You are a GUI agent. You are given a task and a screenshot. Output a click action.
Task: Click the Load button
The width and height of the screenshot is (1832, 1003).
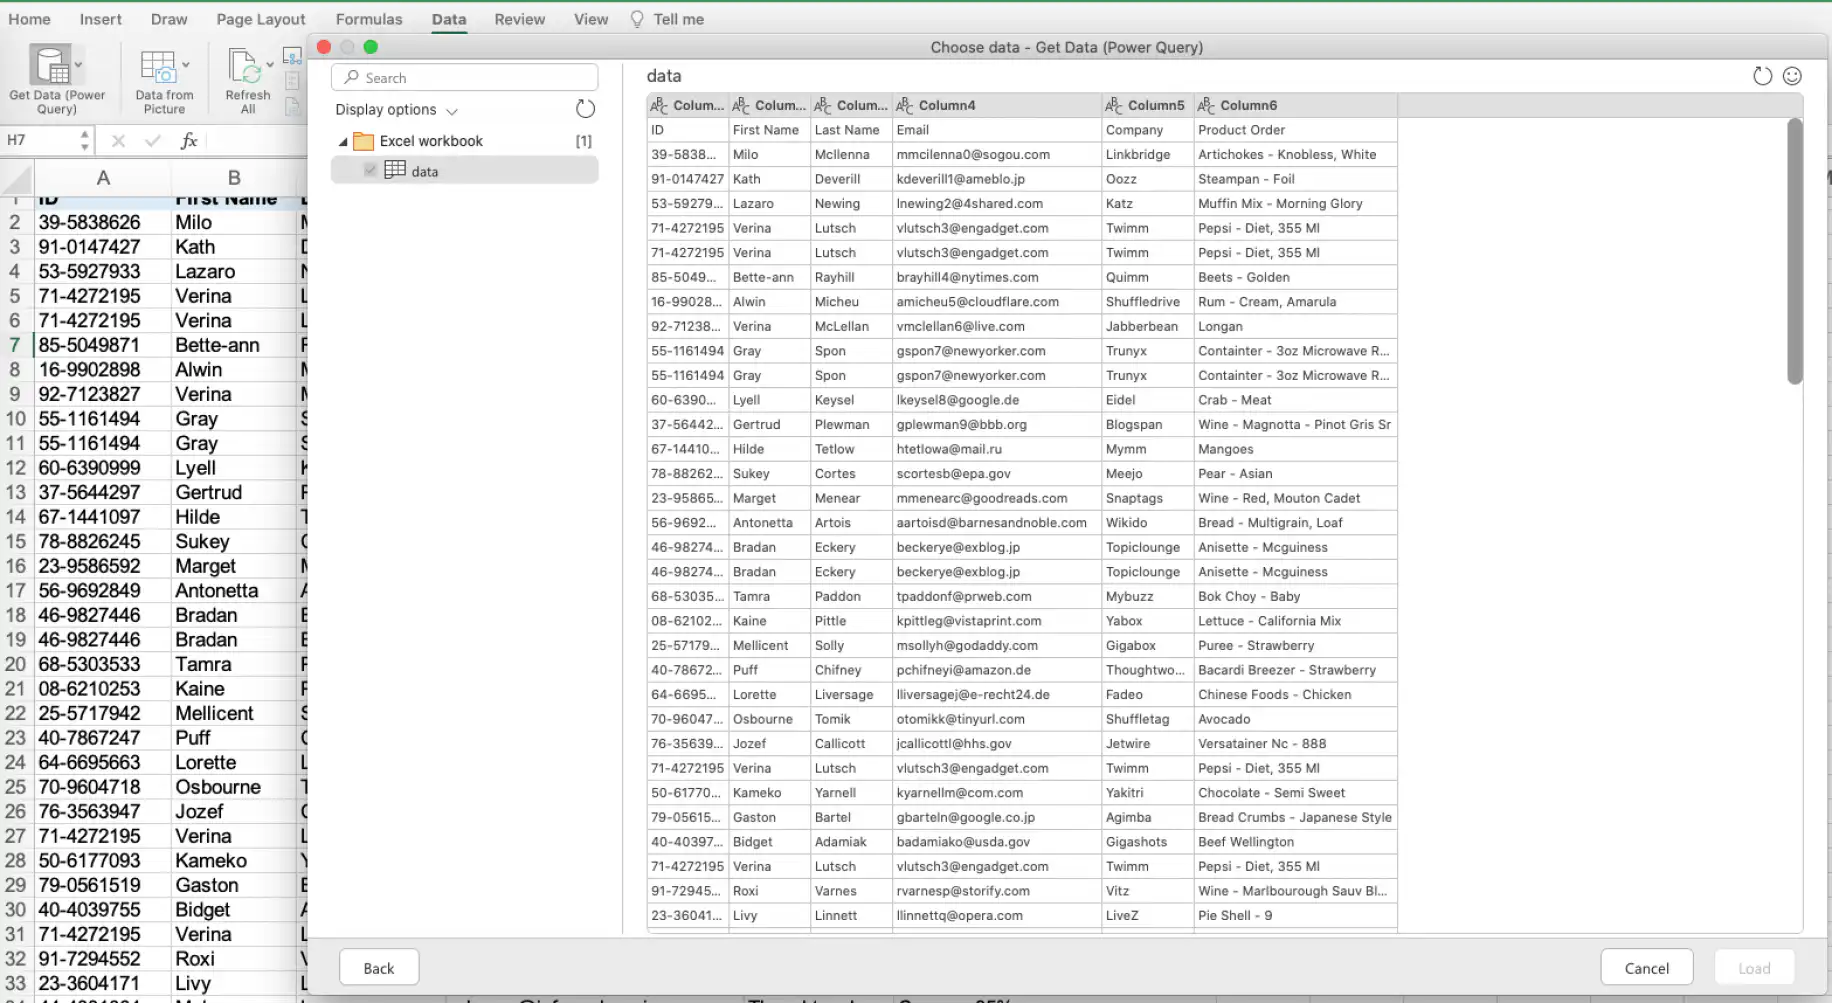point(1754,968)
